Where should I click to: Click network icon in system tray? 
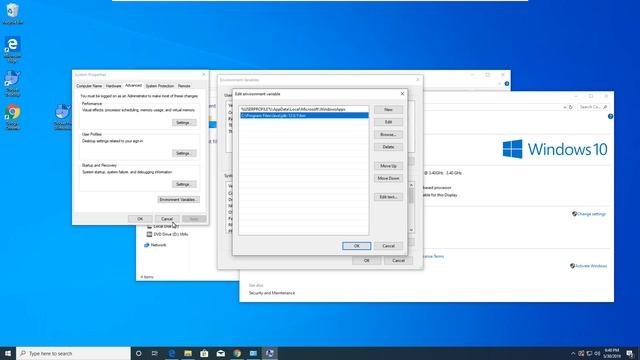(589, 353)
